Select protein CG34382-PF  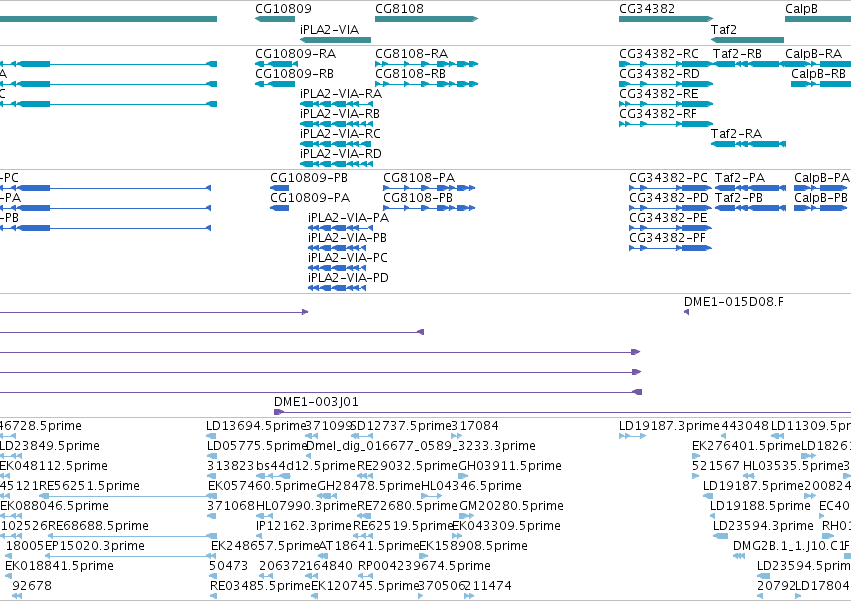click(x=668, y=238)
